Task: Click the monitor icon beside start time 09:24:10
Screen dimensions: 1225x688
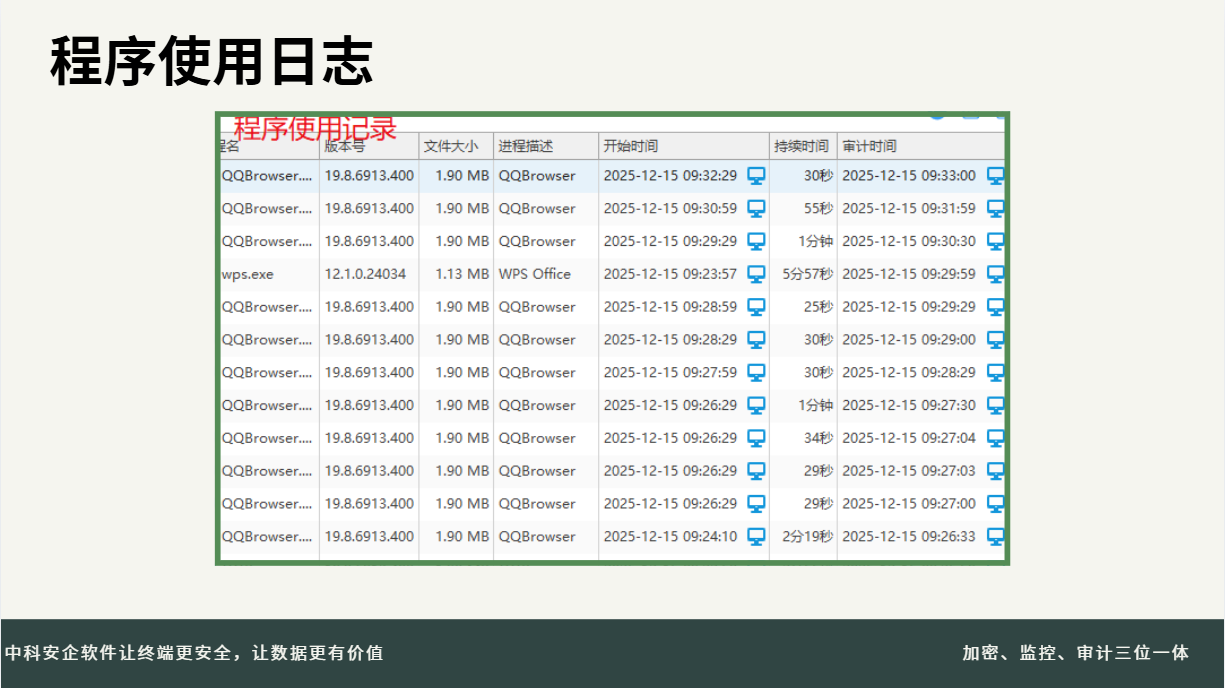Action: pyautogui.click(x=757, y=537)
